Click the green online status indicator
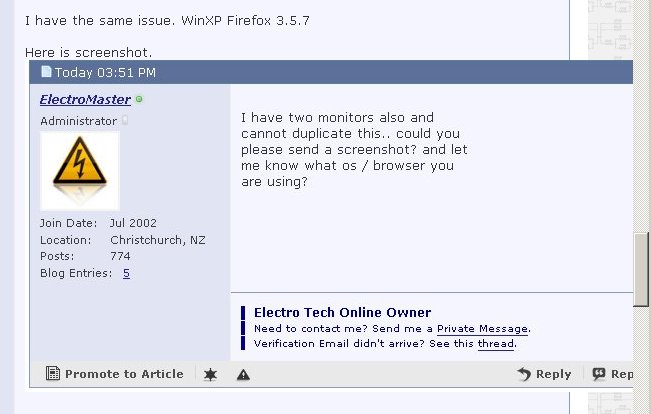Screen dimensions: 651x414 pyautogui.click(x=139, y=99)
